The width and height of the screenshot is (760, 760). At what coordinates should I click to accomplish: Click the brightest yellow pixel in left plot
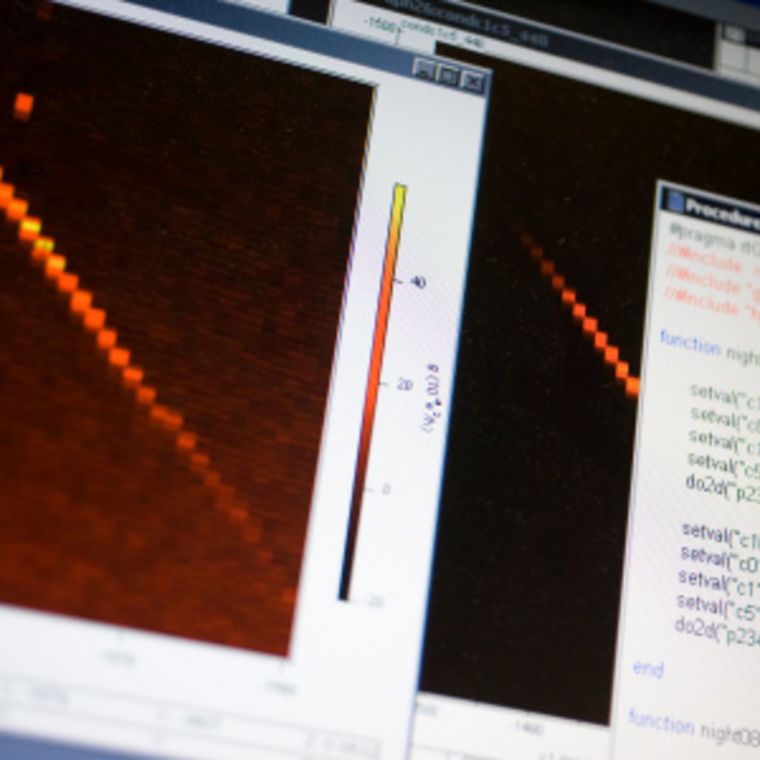point(44,244)
